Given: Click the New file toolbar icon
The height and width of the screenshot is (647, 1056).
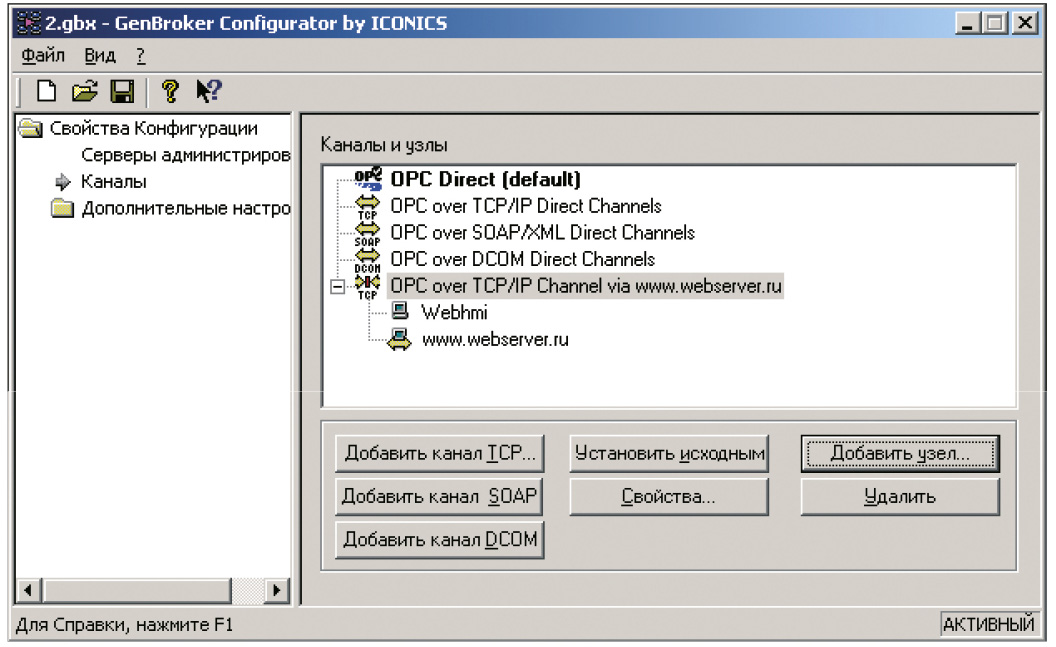Looking at the screenshot, I should pyautogui.click(x=46, y=91).
